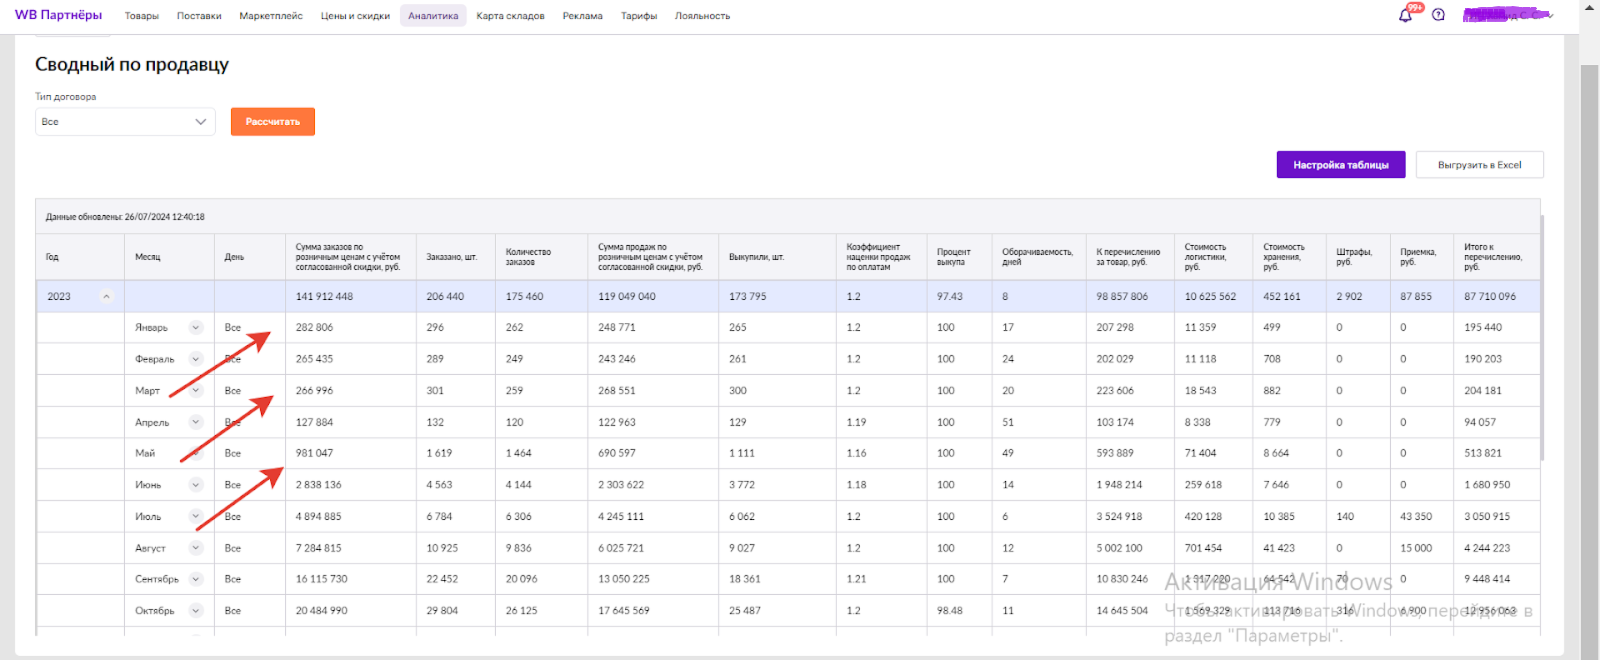Image resolution: width=1600 pixels, height=660 pixels.
Task: Go to the Товары menu
Action: click(x=141, y=16)
